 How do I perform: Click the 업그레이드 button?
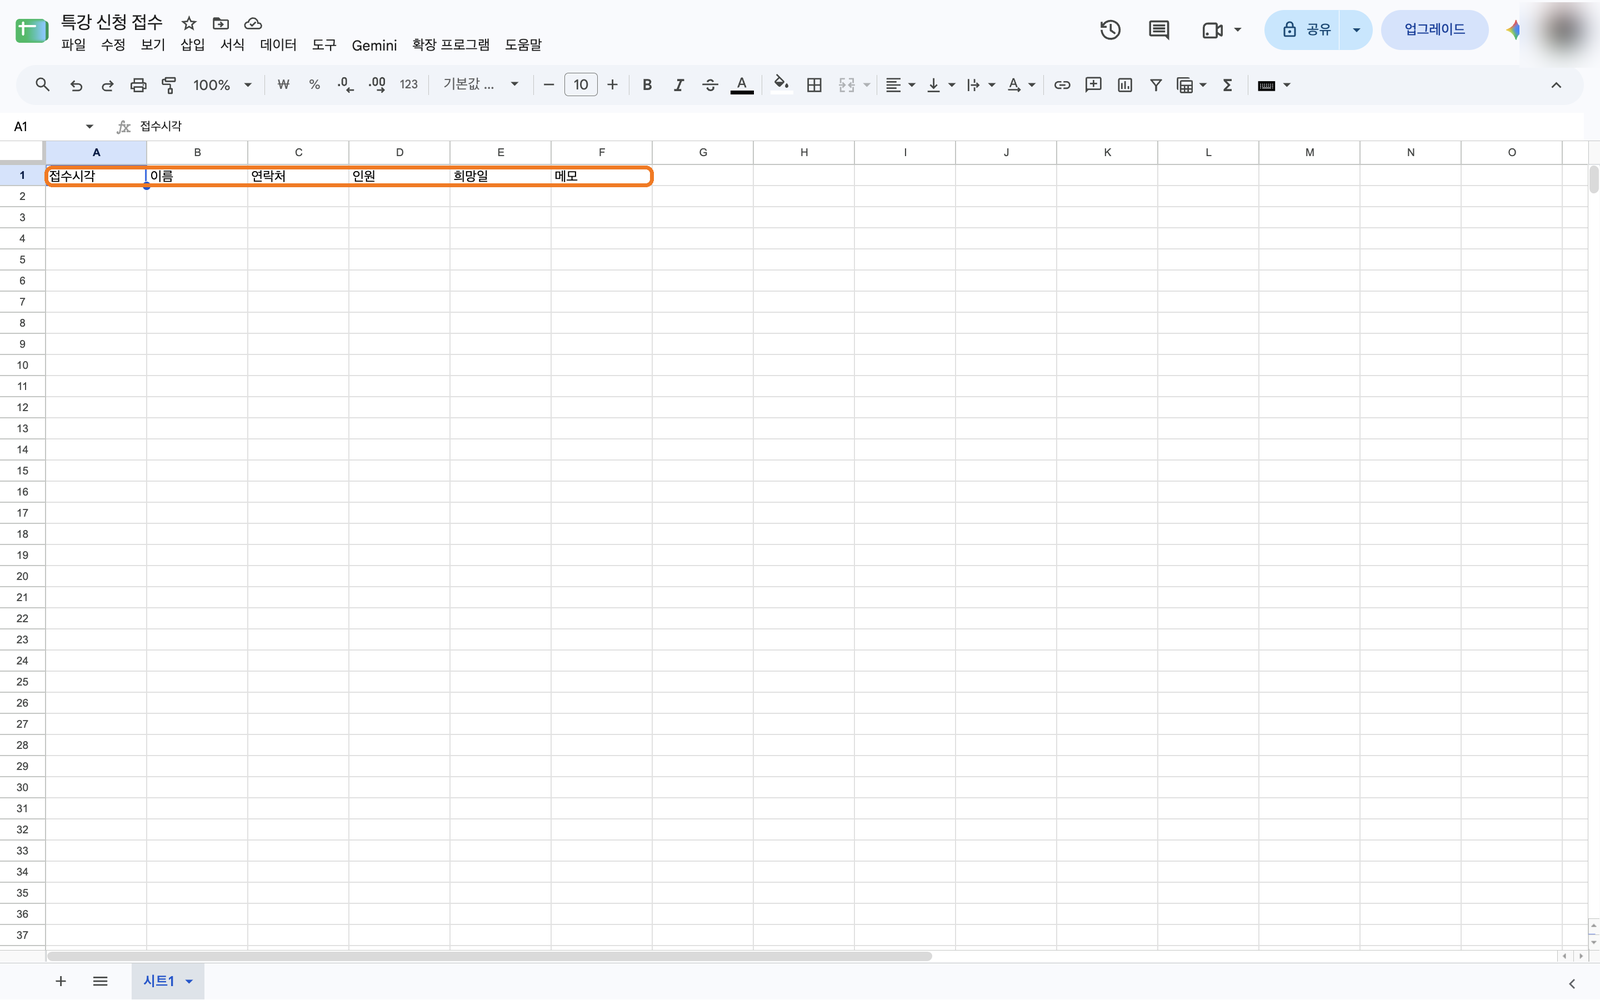[x=1434, y=30]
